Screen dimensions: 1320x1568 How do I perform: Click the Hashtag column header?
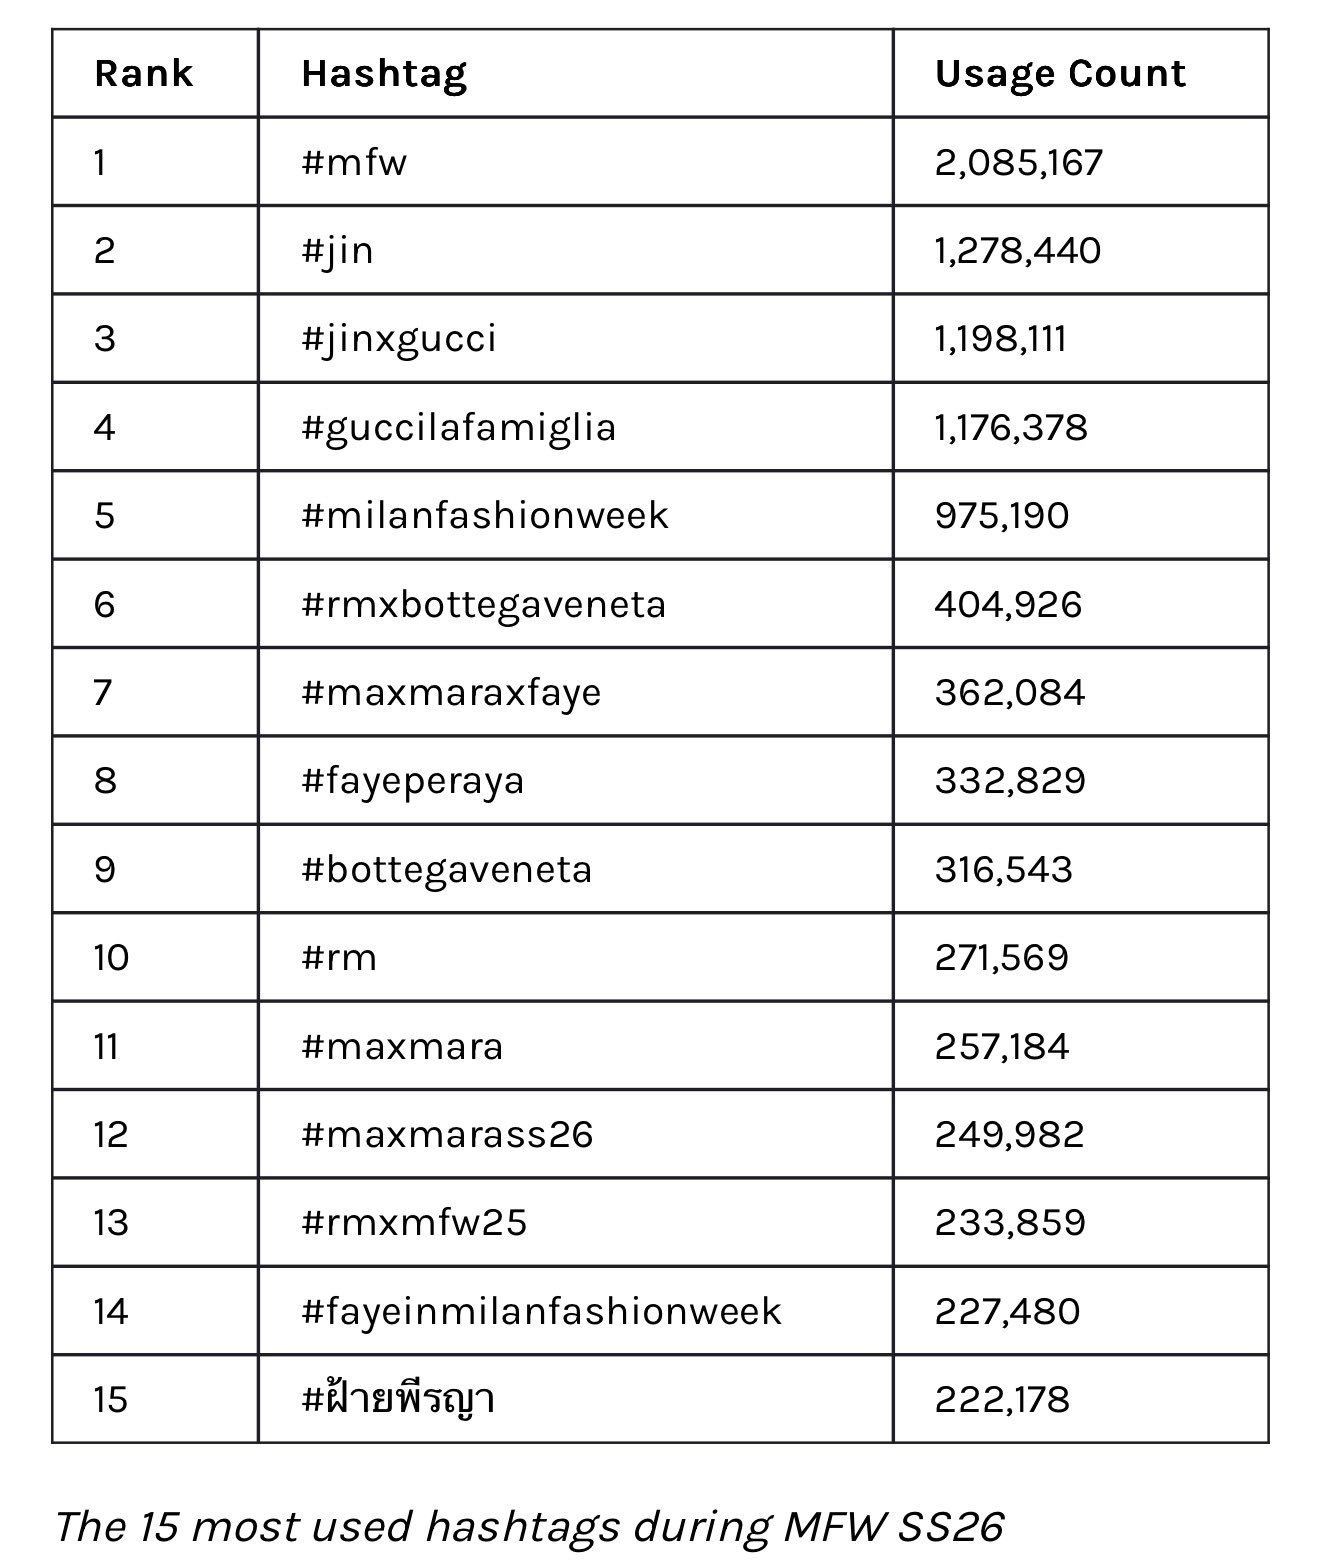[384, 75]
